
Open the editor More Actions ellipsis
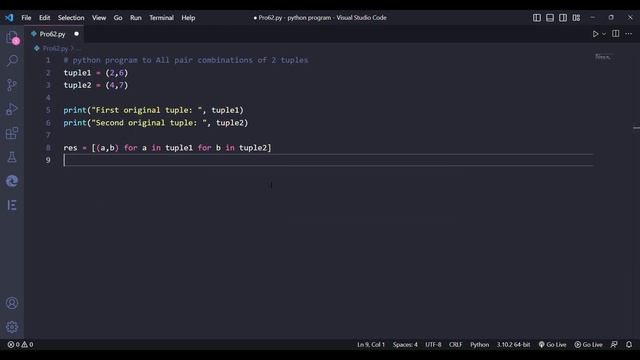tap(629, 34)
